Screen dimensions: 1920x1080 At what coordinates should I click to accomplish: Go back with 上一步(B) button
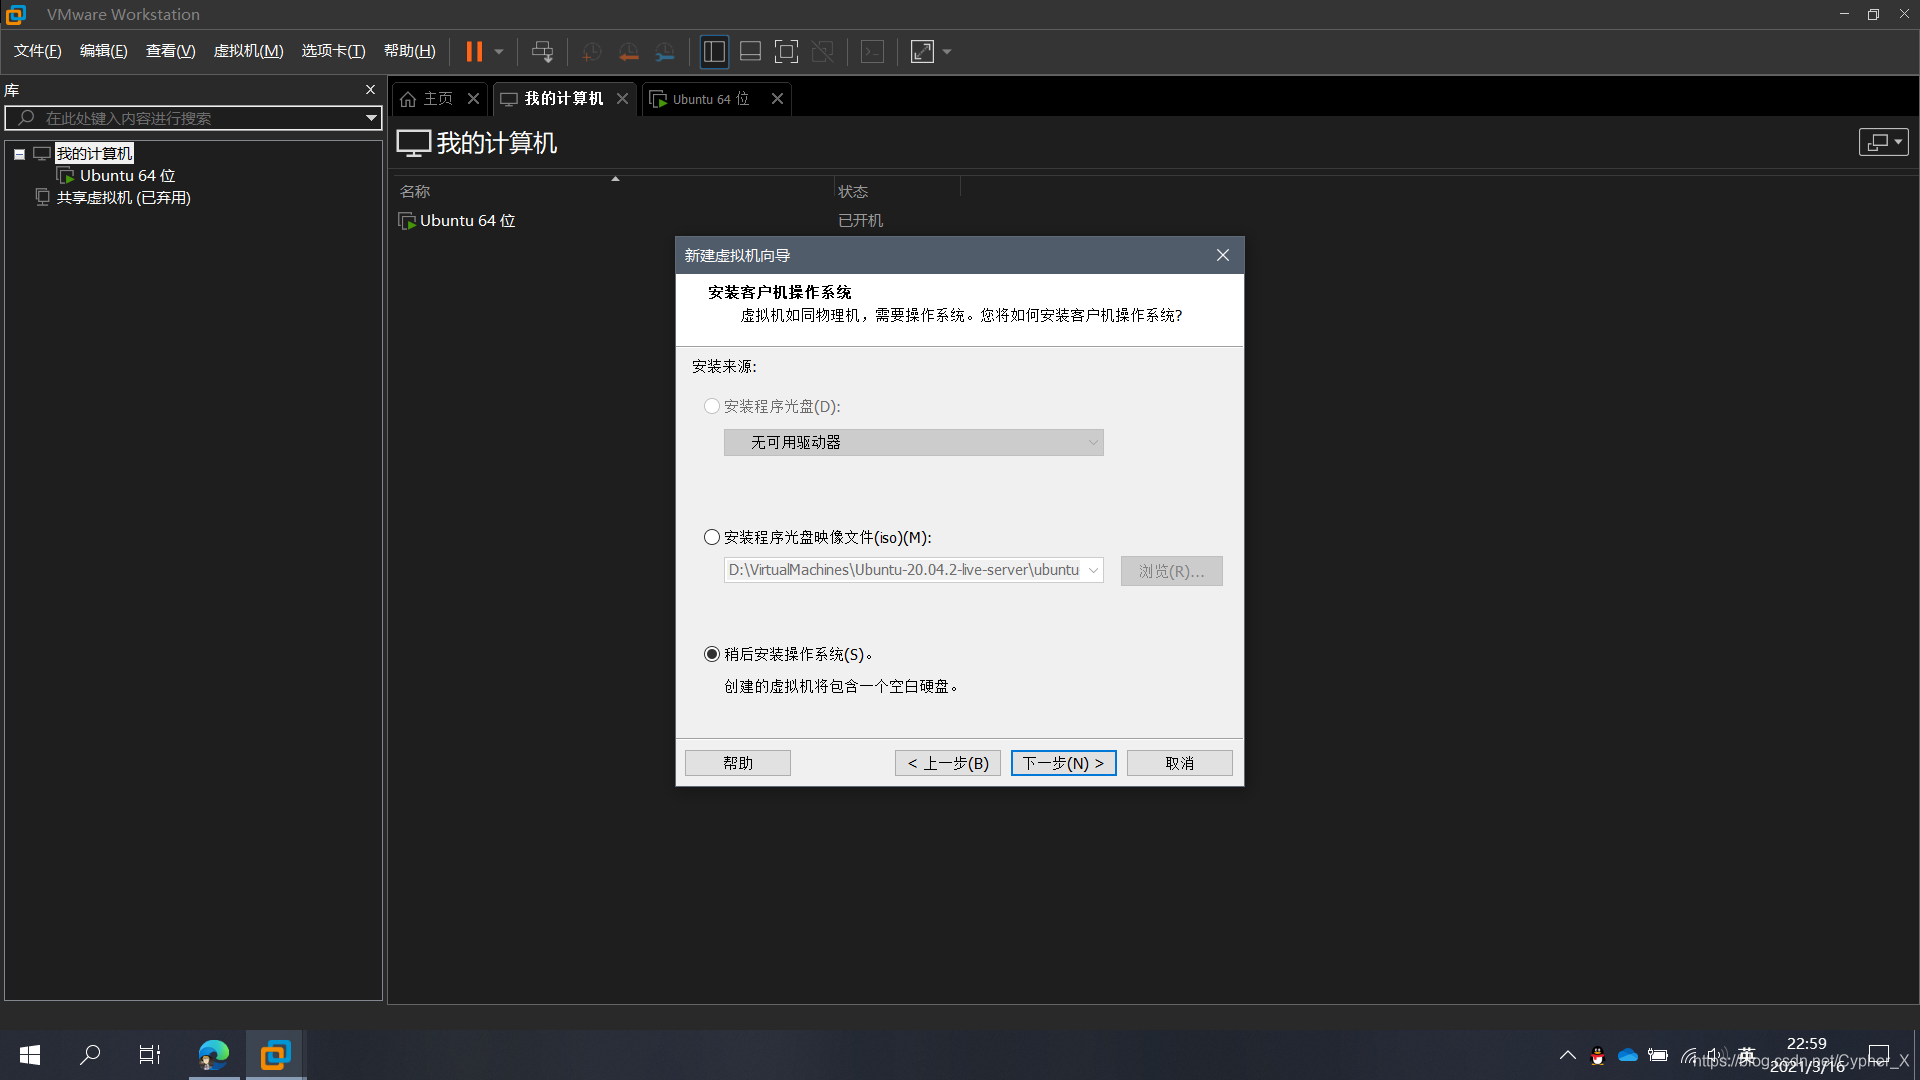pyautogui.click(x=948, y=763)
